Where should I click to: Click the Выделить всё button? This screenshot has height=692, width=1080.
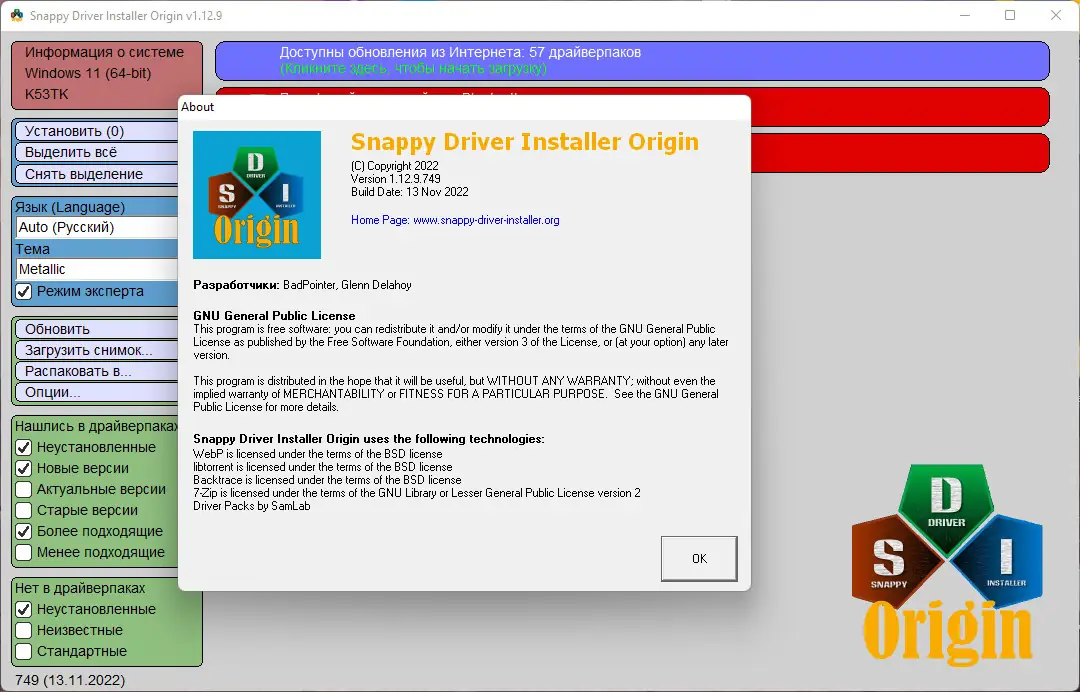tap(96, 152)
